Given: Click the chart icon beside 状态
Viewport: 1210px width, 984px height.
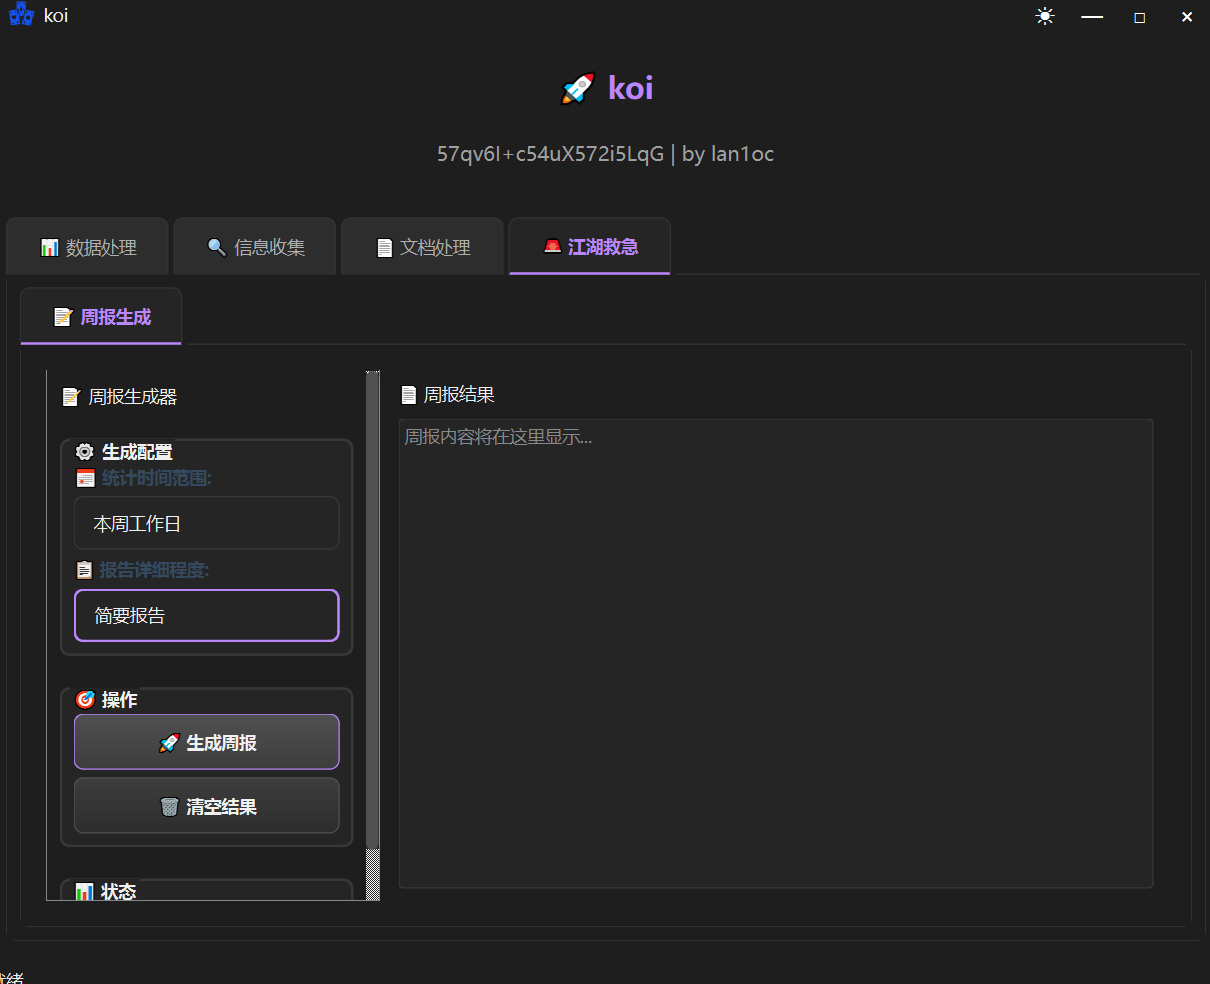Looking at the screenshot, I should (x=85, y=891).
